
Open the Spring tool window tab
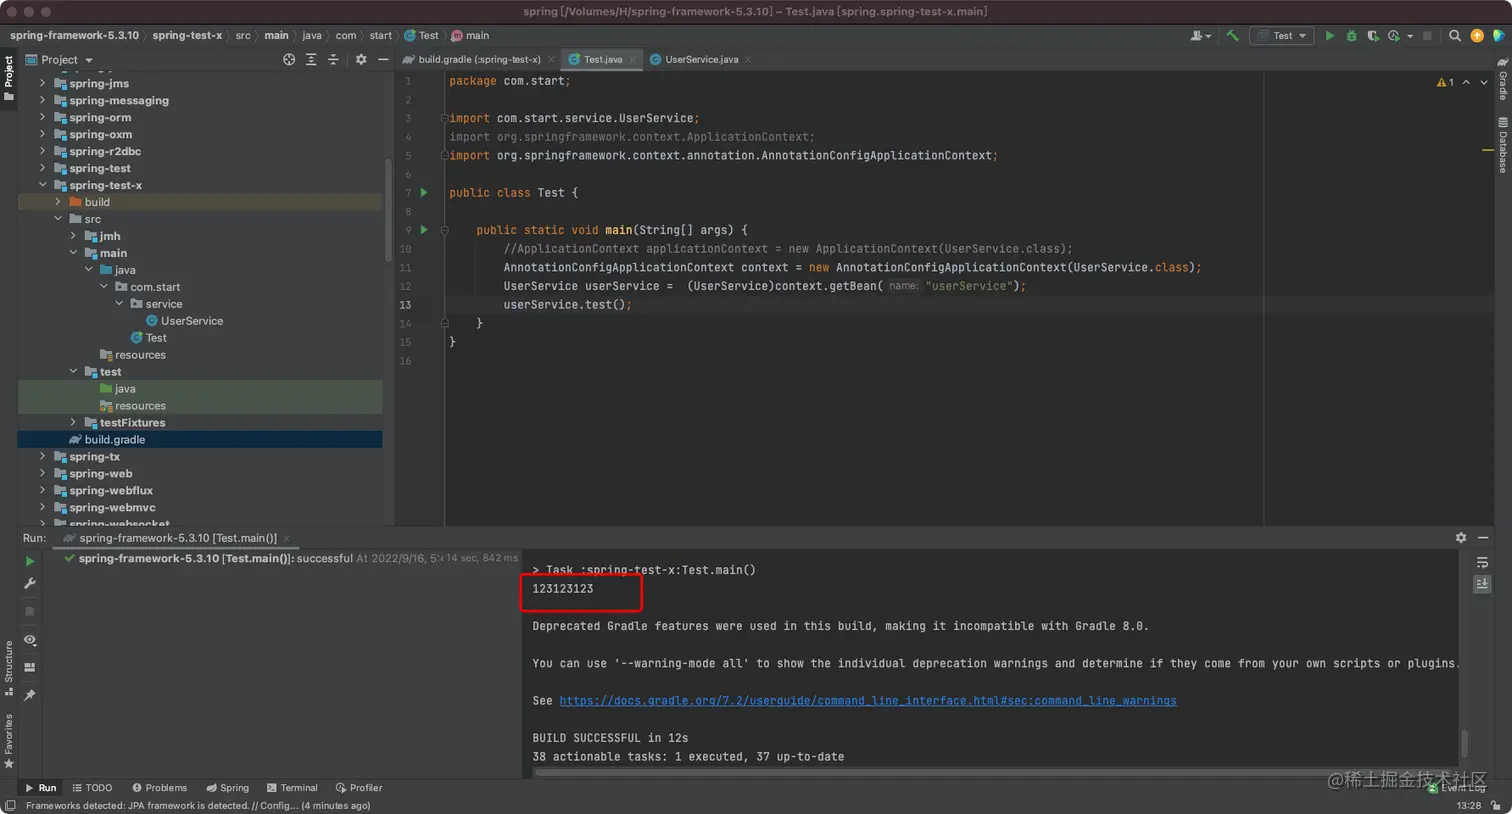(x=227, y=788)
